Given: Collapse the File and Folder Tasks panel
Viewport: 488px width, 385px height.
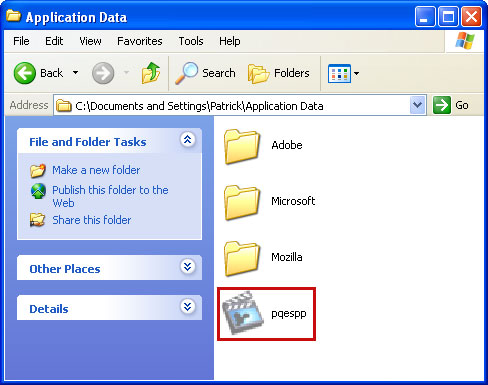Looking at the screenshot, I should 188,140.
